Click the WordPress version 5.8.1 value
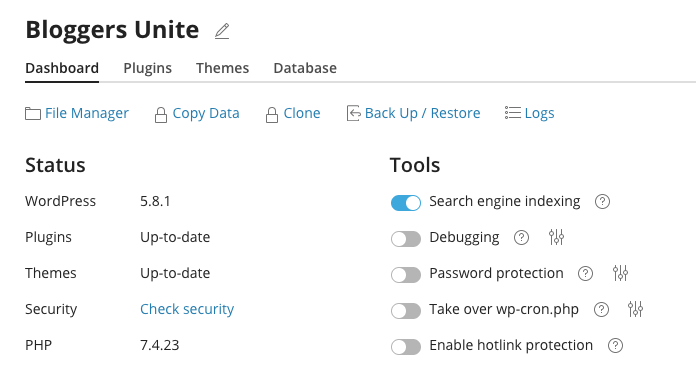This screenshot has height=372, width=696. tap(155, 201)
